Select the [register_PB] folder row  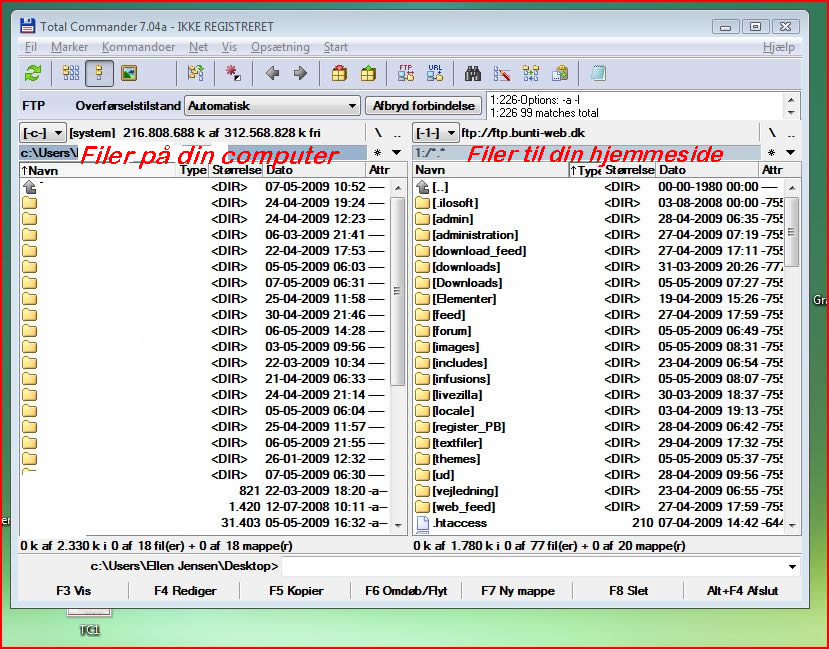tap(599, 427)
